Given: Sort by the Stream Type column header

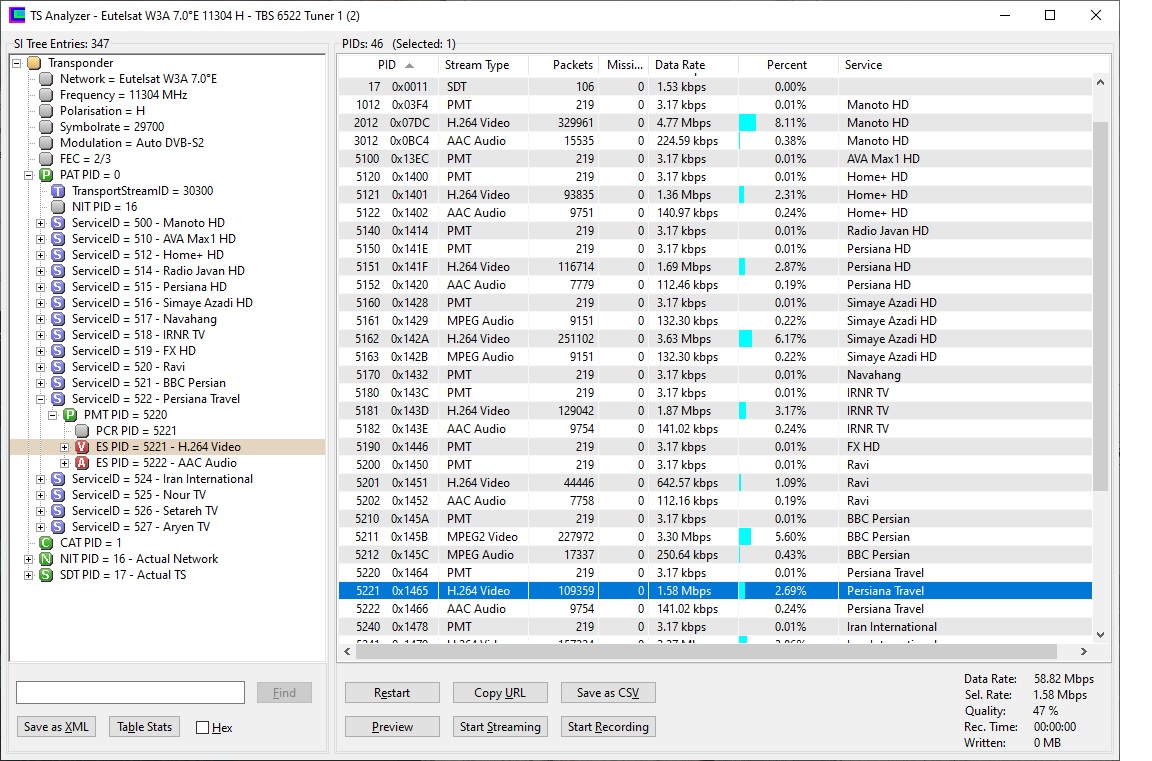Looking at the screenshot, I should (x=483, y=65).
